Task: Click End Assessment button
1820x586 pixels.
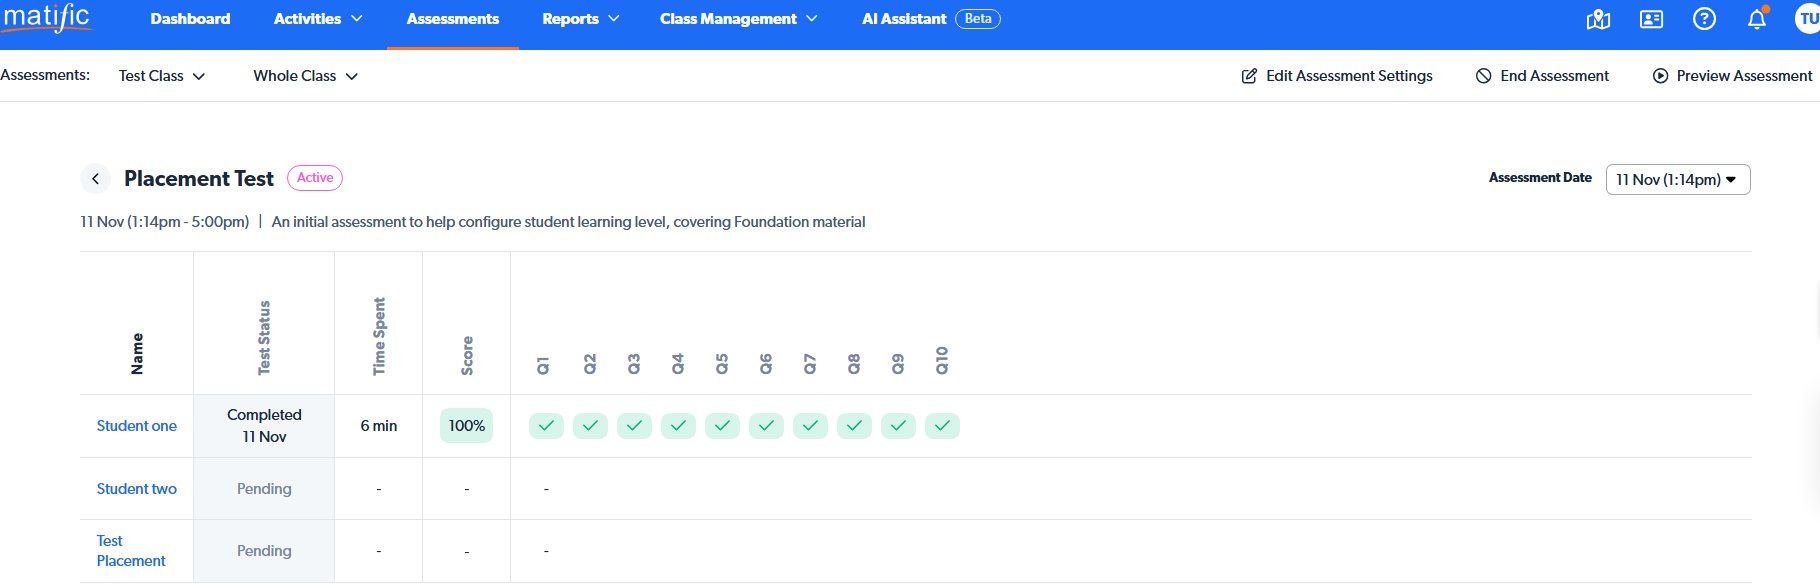Action: pos(1543,76)
